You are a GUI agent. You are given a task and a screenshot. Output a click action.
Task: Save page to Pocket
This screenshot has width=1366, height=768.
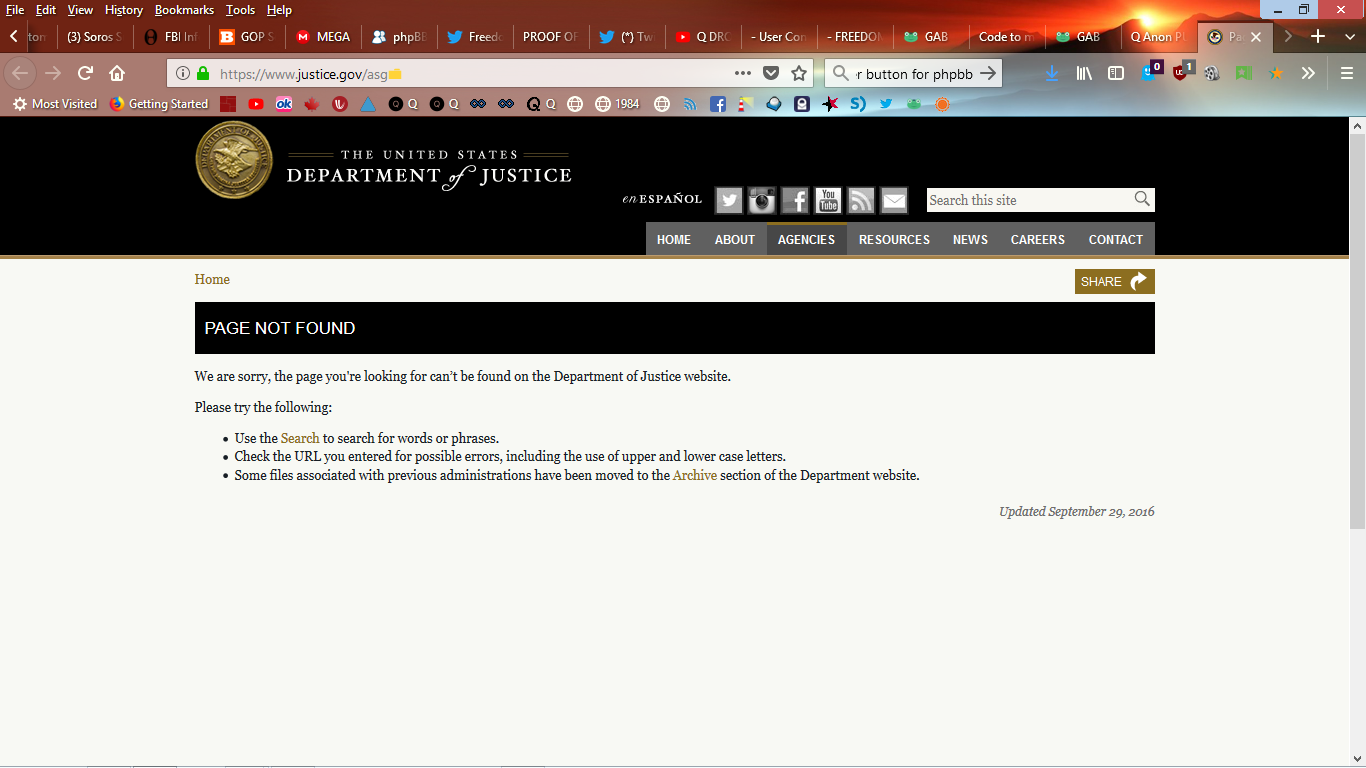771,73
